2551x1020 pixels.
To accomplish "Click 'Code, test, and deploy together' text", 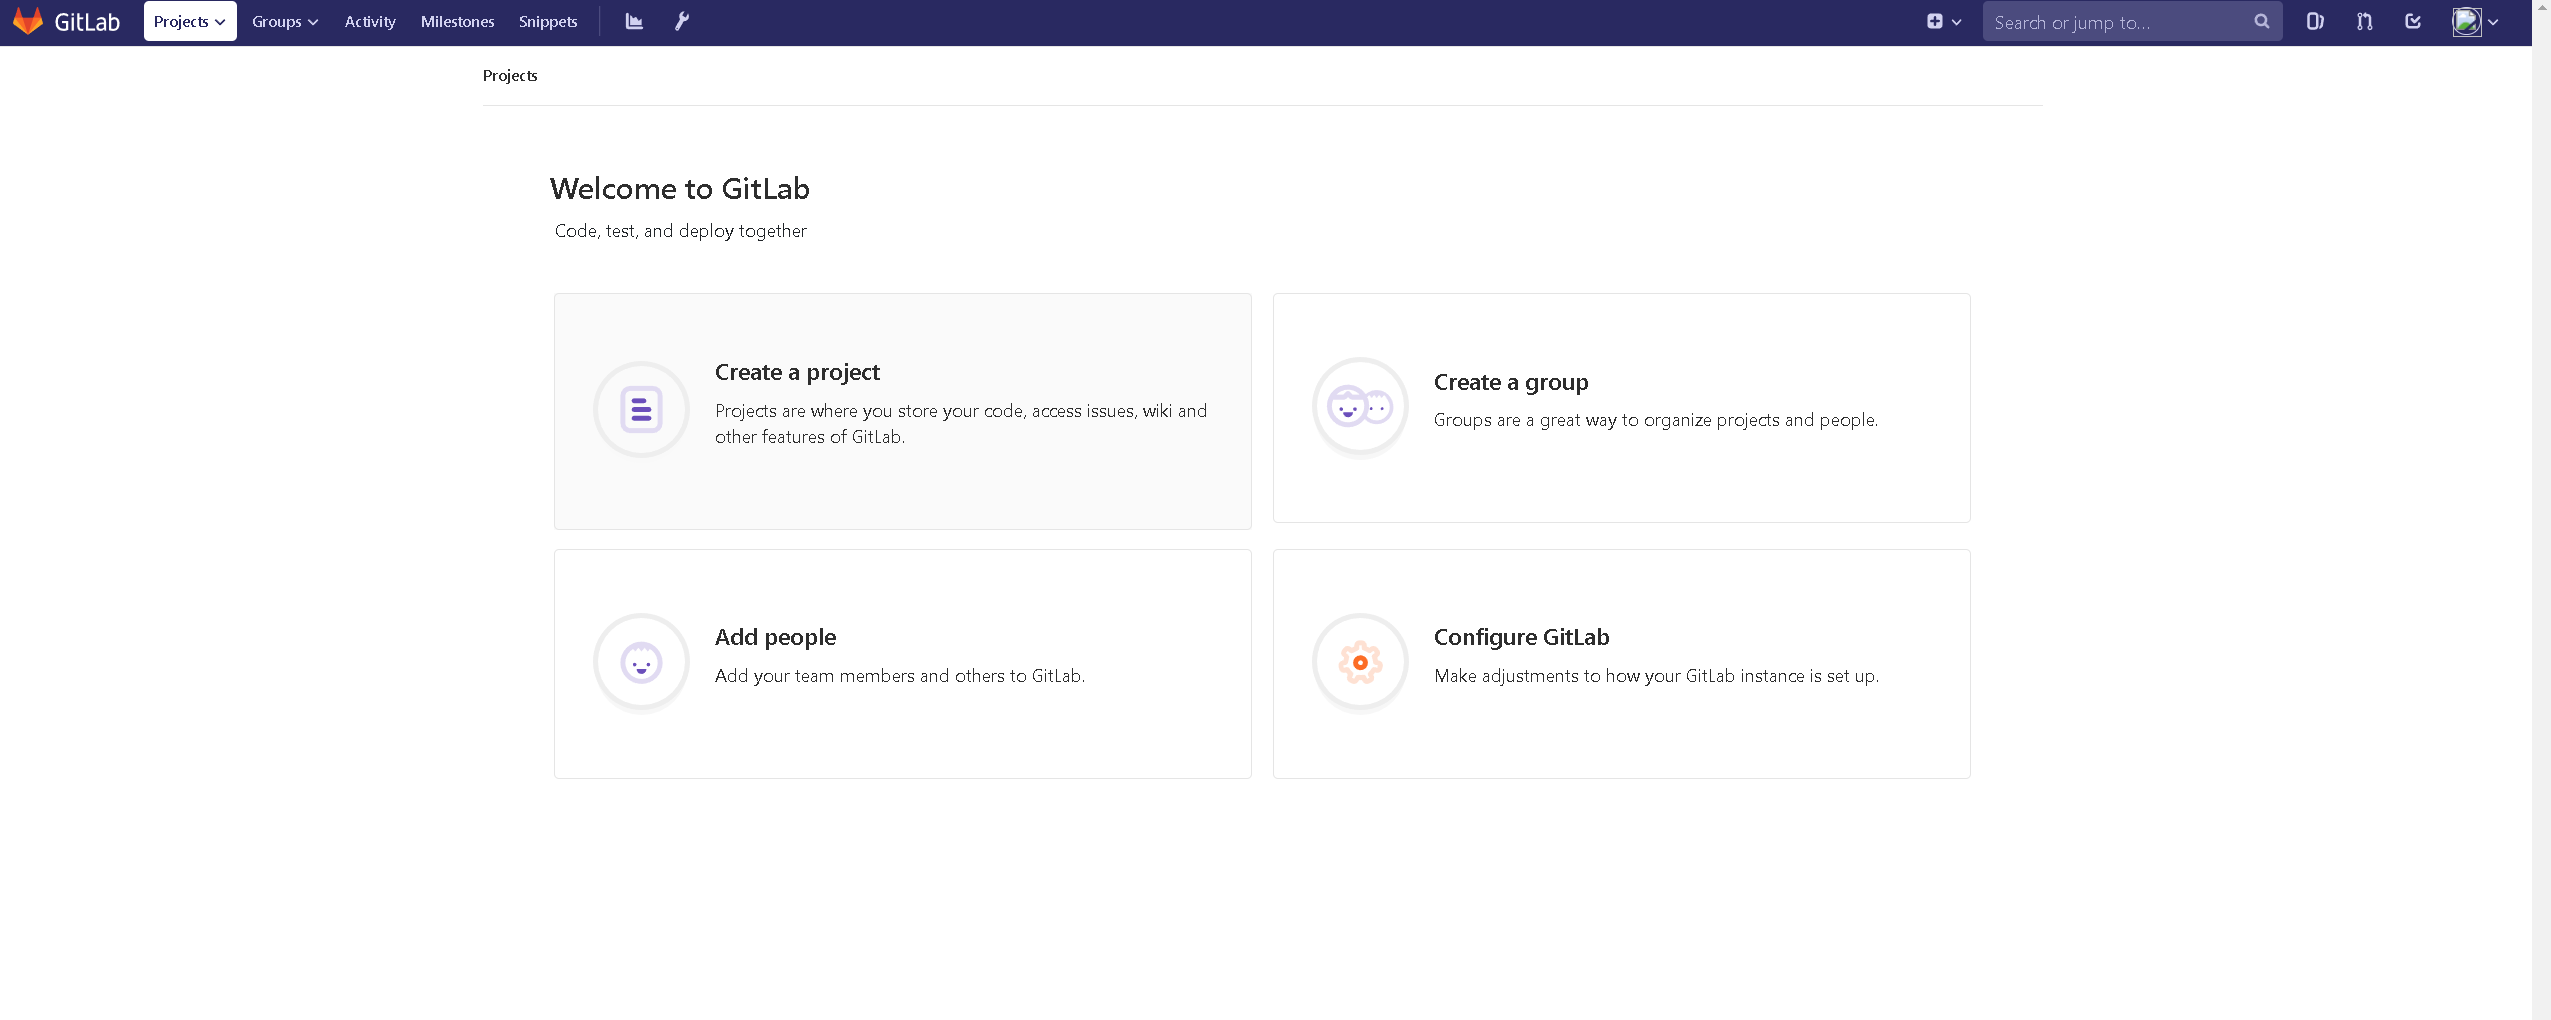I will [681, 231].
